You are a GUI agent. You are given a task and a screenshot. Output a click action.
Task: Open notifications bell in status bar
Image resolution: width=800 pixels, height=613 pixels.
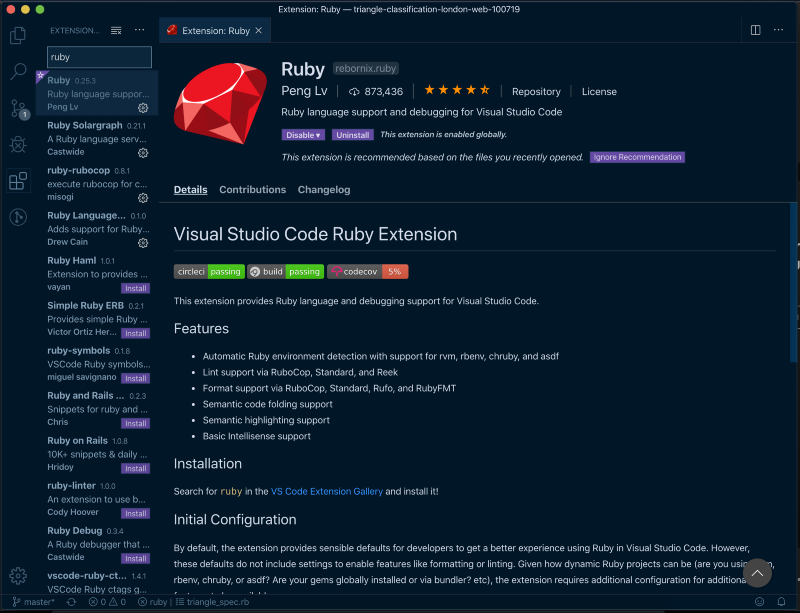click(781, 602)
